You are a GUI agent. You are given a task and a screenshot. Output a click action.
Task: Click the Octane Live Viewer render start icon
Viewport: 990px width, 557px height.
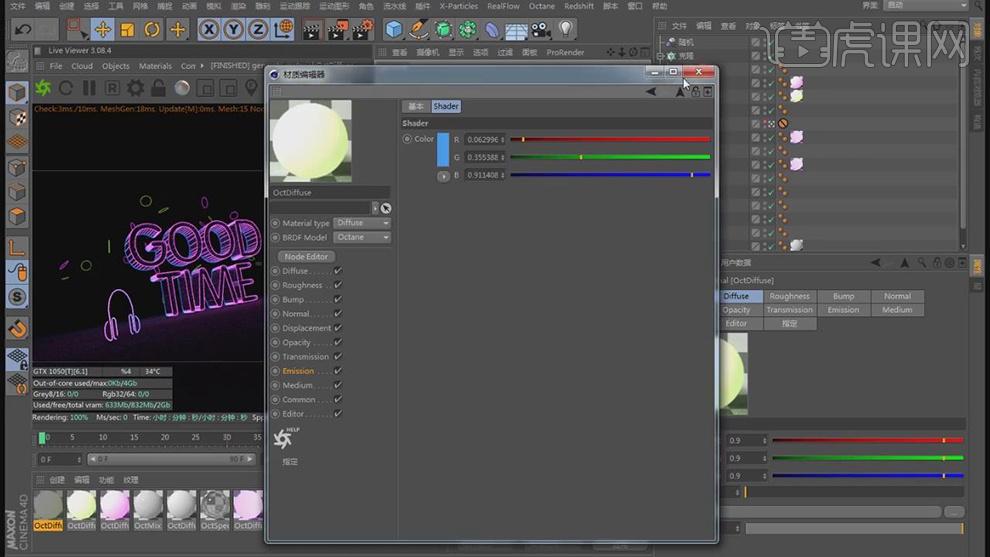43,88
